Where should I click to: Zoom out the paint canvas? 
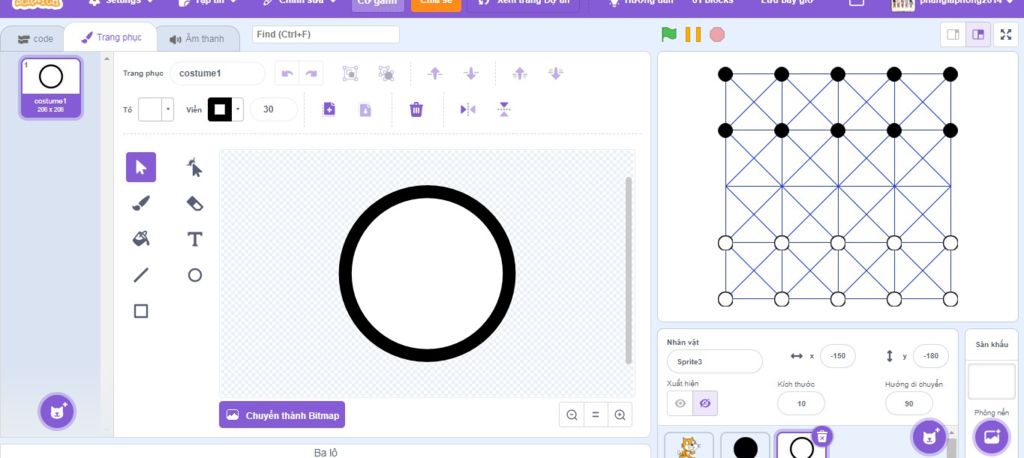572,415
